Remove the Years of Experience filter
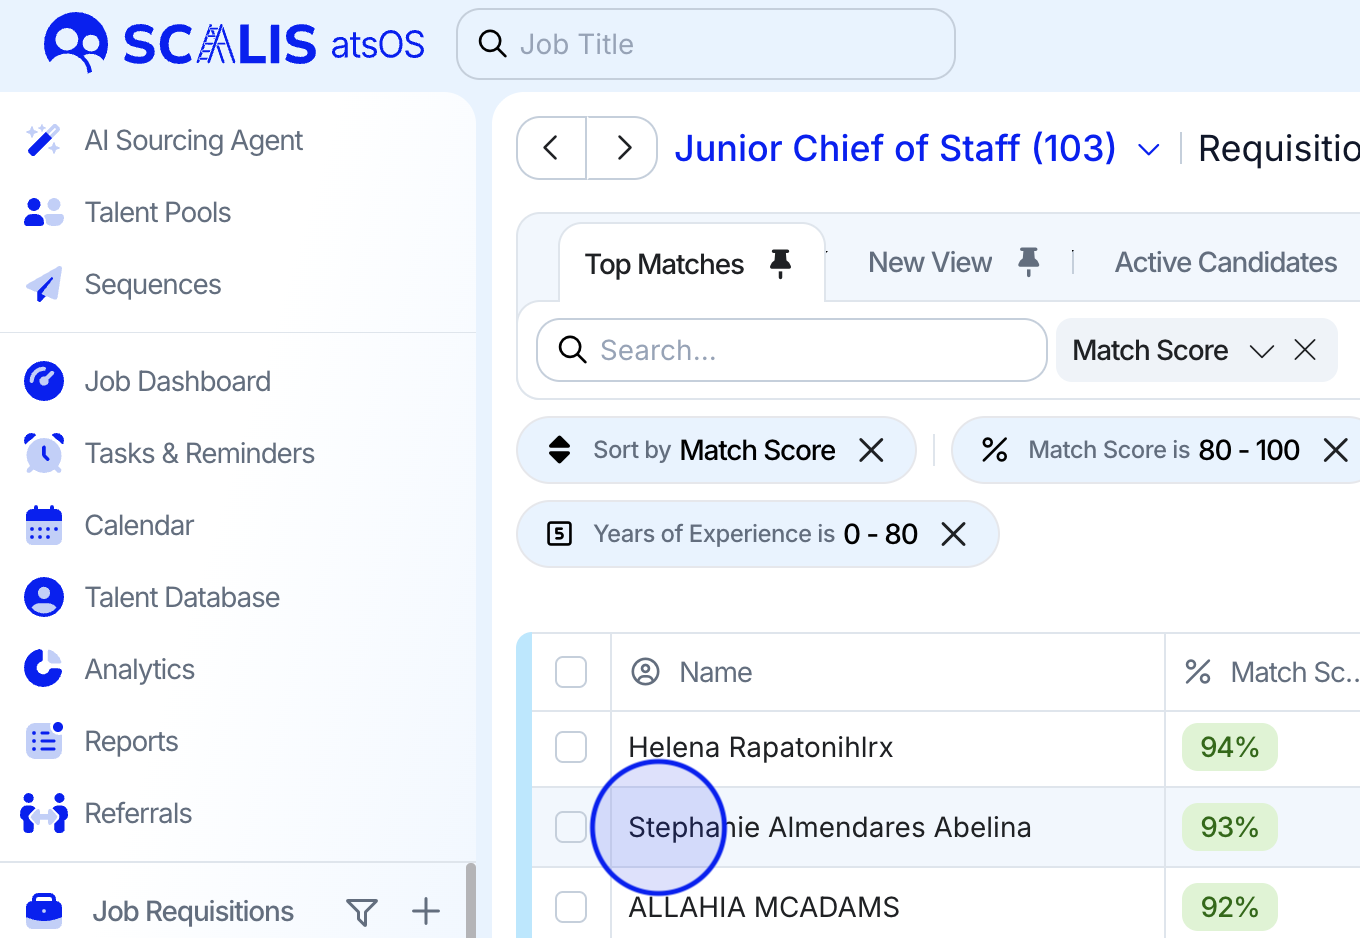The image size is (1360, 938). click(x=954, y=534)
